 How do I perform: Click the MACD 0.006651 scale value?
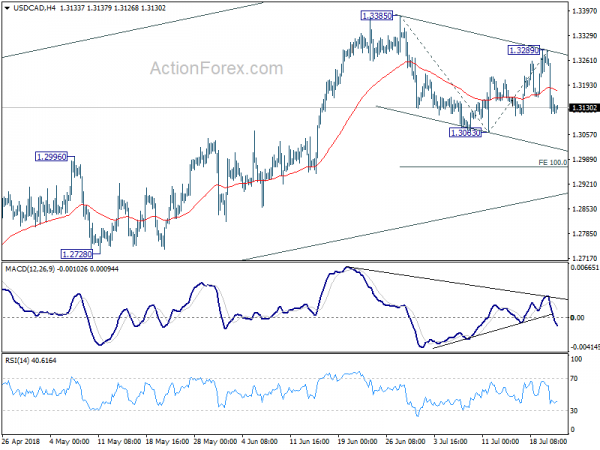584,267
